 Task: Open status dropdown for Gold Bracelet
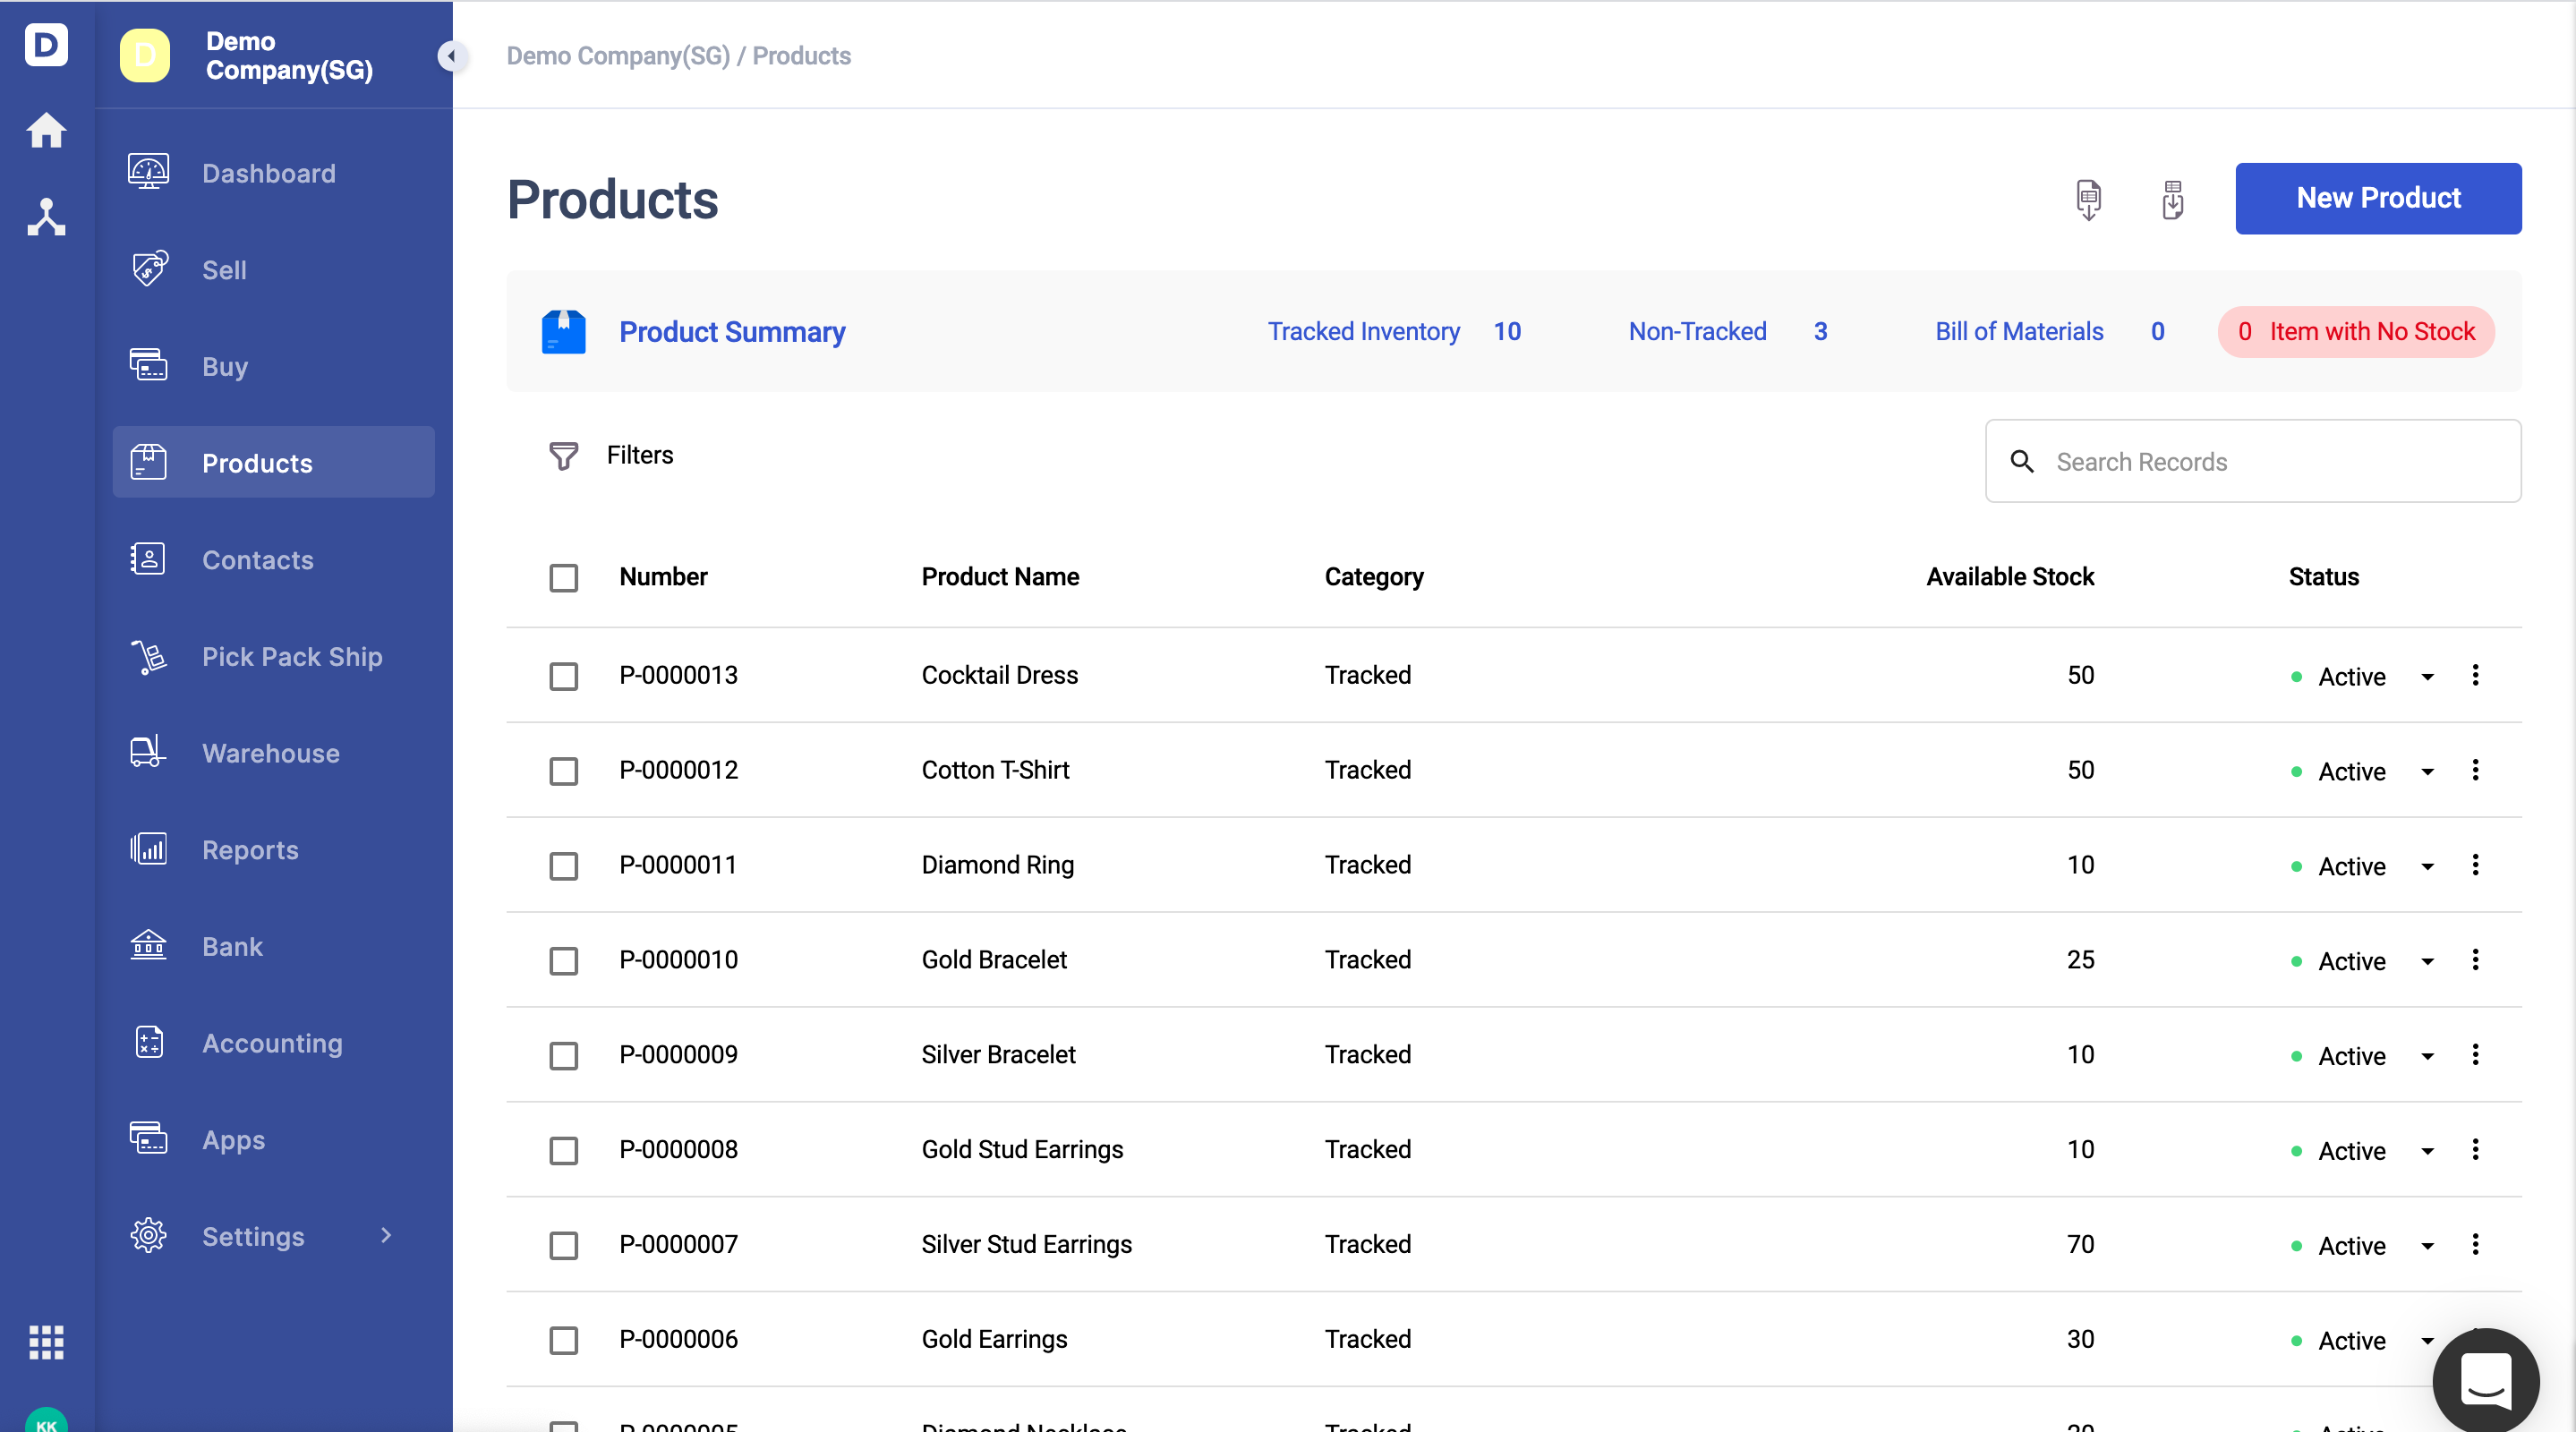(2427, 959)
